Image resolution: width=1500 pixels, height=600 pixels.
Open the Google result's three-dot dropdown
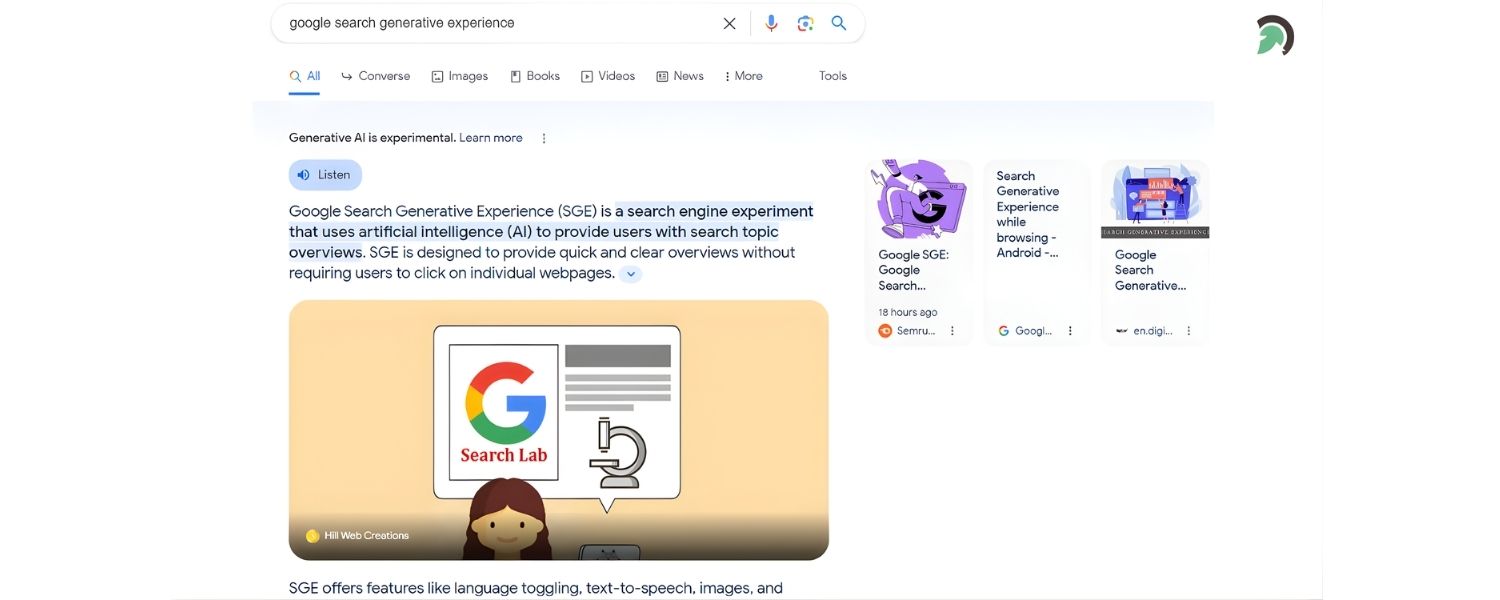click(1070, 330)
